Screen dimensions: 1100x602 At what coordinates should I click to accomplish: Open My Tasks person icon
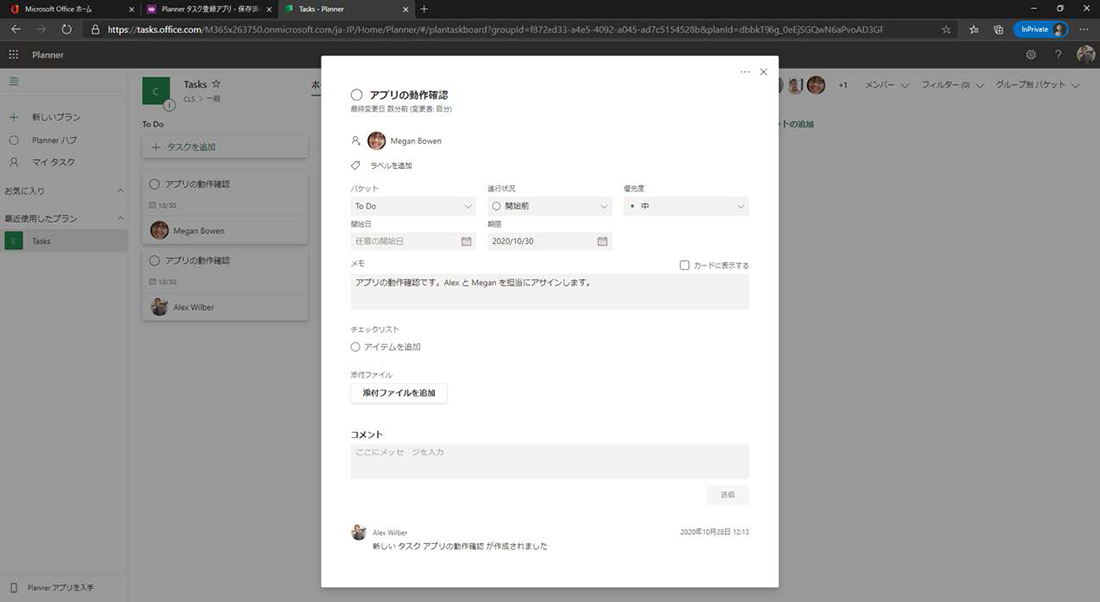pyautogui.click(x=13, y=162)
